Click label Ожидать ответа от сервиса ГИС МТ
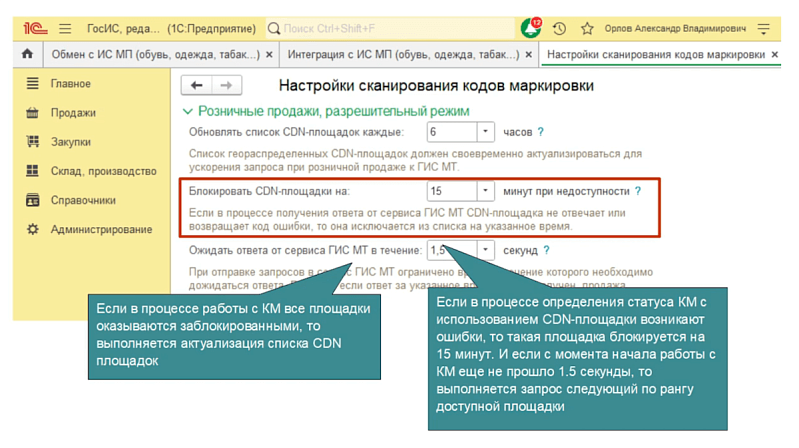799x448 pixels. [x=305, y=250]
